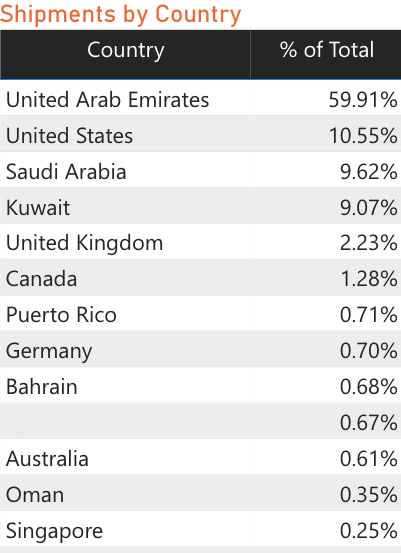
Task: Choose the United Kingdom row
Action: 200,243
